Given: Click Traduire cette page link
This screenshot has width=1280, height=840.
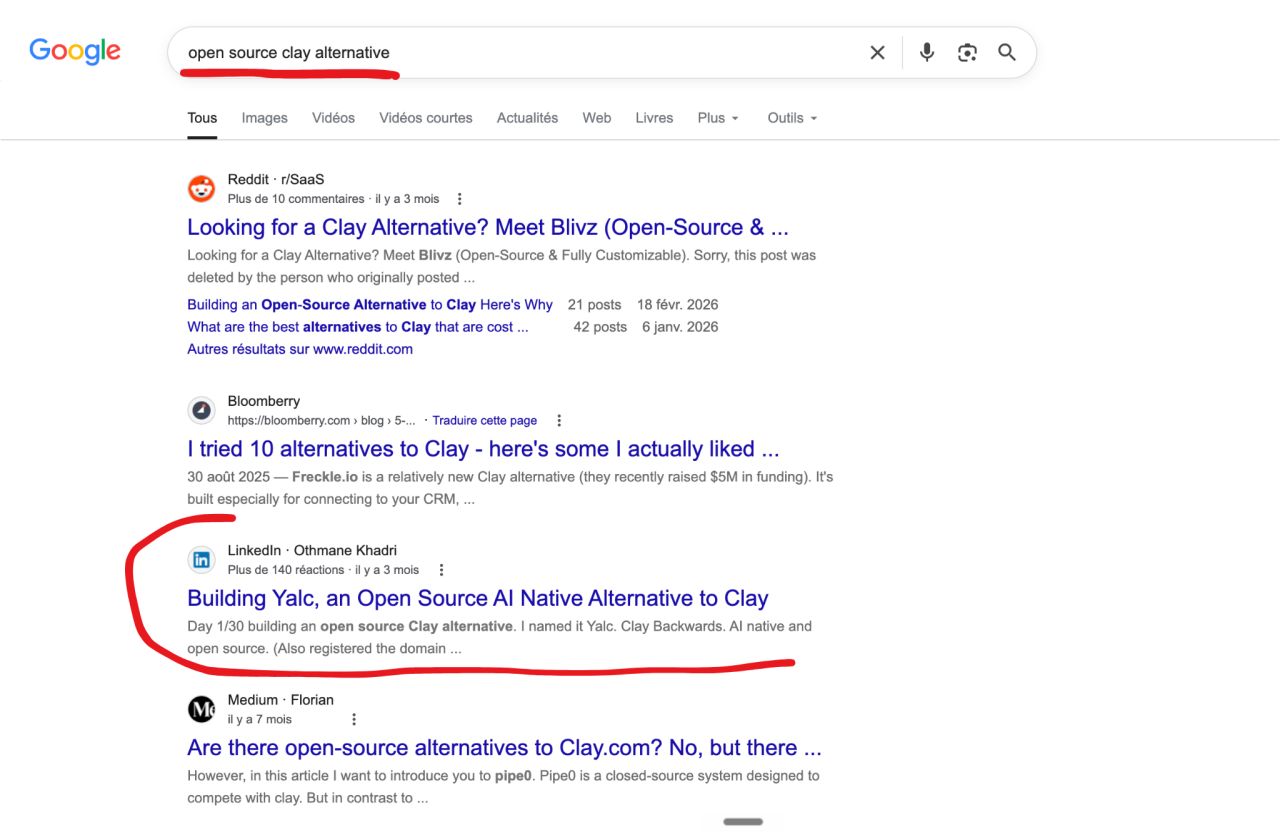Looking at the screenshot, I should click(485, 421).
